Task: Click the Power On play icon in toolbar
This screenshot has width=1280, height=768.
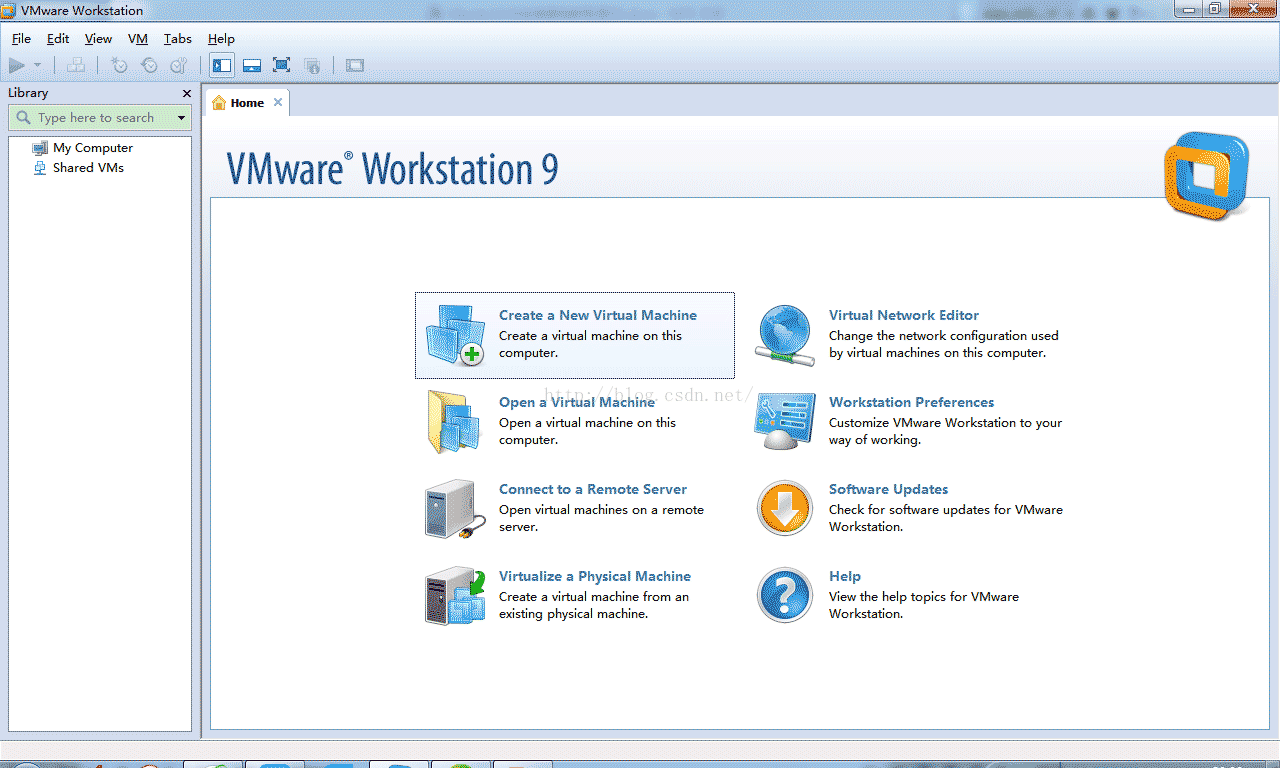Action: pos(17,66)
